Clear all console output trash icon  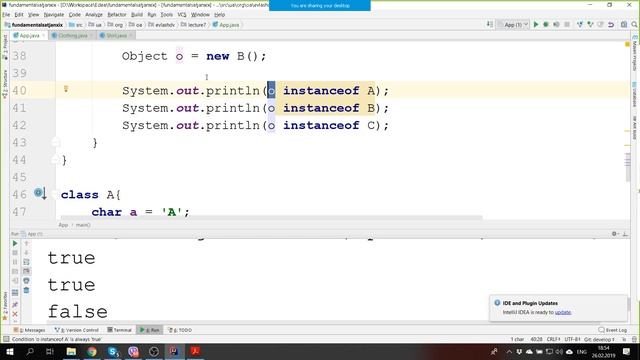coord(26,290)
